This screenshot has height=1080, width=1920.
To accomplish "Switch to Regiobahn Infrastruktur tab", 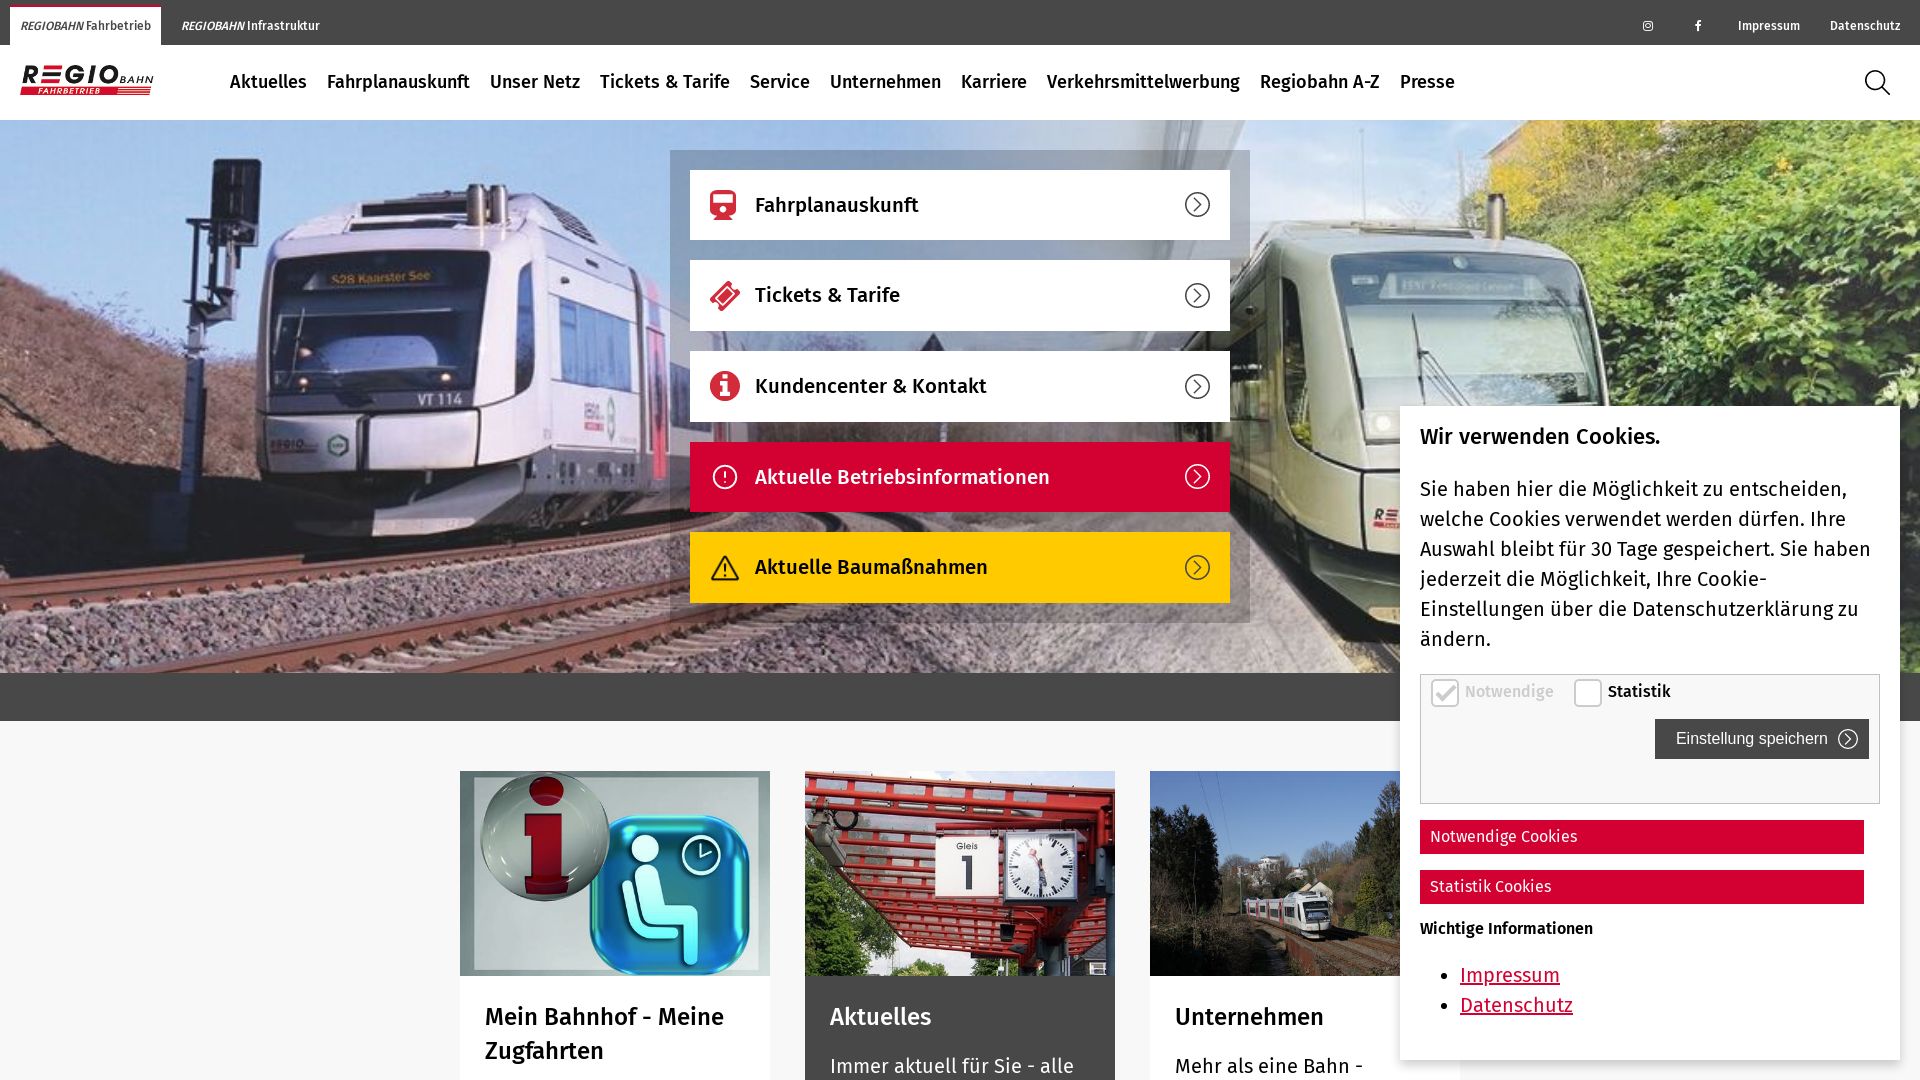I will pyautogui.click(x=250, y=26).
